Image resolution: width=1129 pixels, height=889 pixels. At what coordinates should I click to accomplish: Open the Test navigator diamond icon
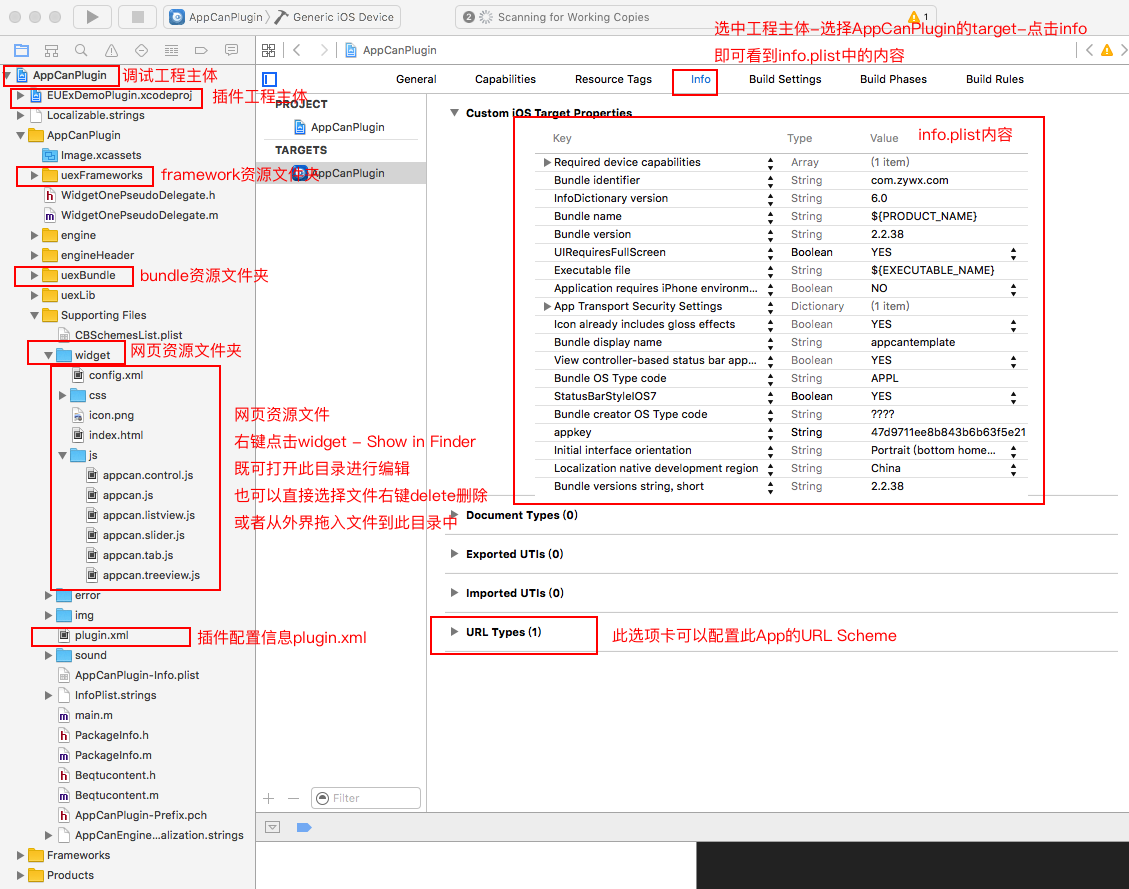(141, 50)
